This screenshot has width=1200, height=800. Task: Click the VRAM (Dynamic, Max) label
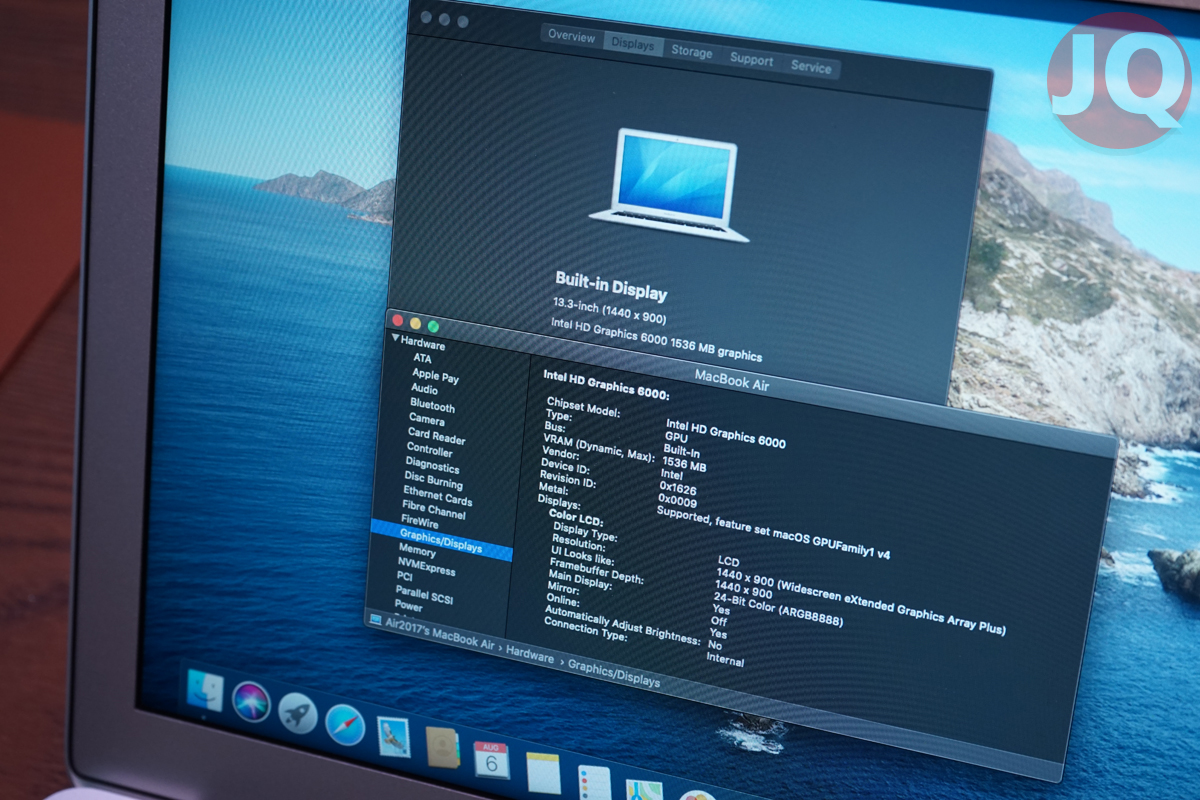(x=599, y=447)
